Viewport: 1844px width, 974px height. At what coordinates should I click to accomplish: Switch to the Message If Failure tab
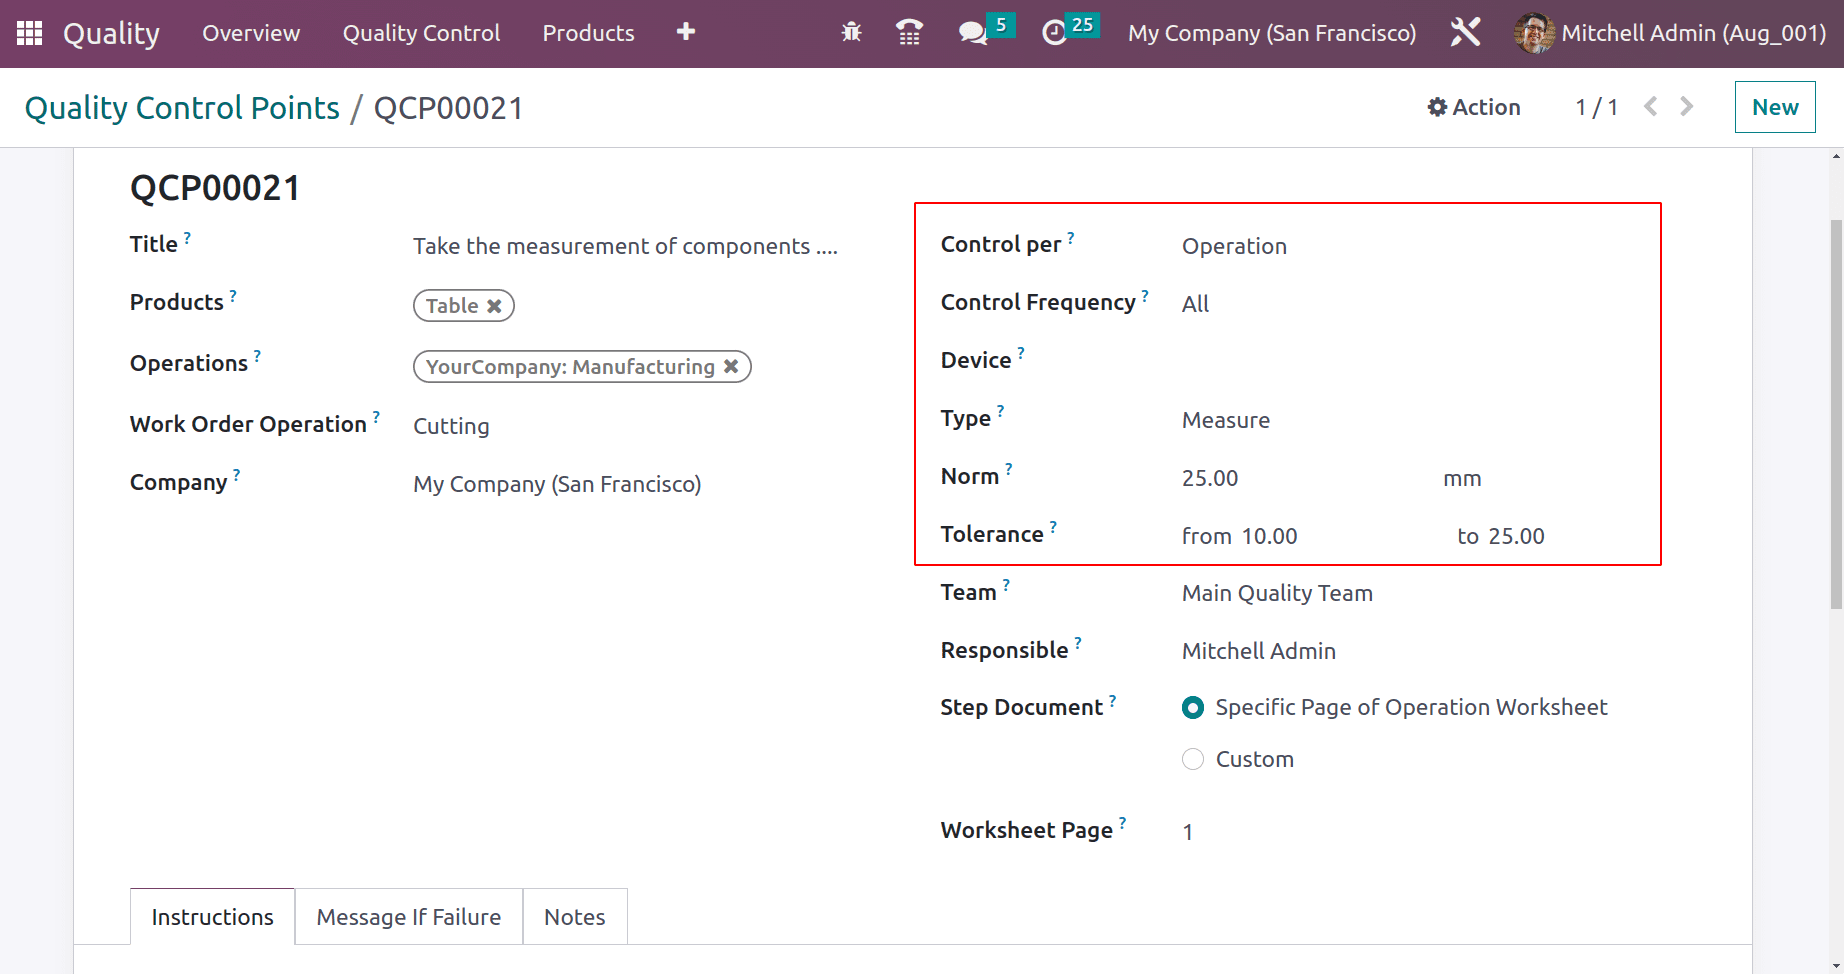coord(409,917)
